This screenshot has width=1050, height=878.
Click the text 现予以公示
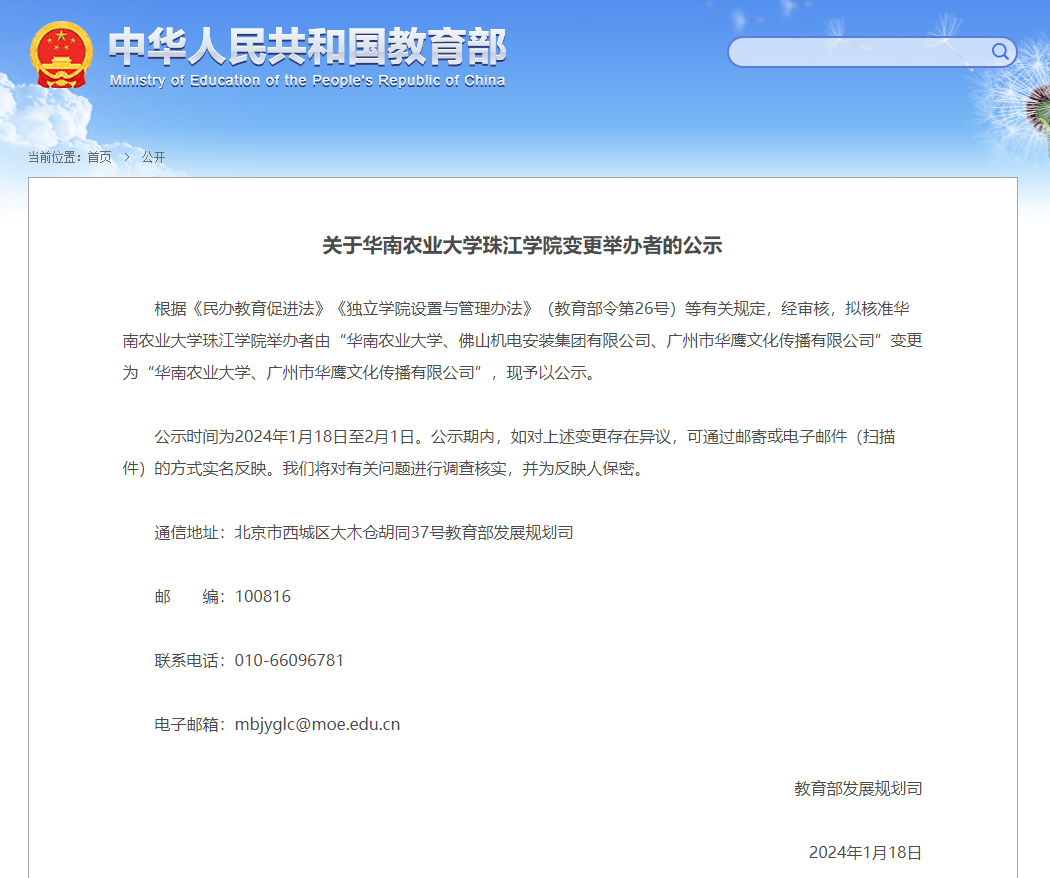(x=546, y=373)
